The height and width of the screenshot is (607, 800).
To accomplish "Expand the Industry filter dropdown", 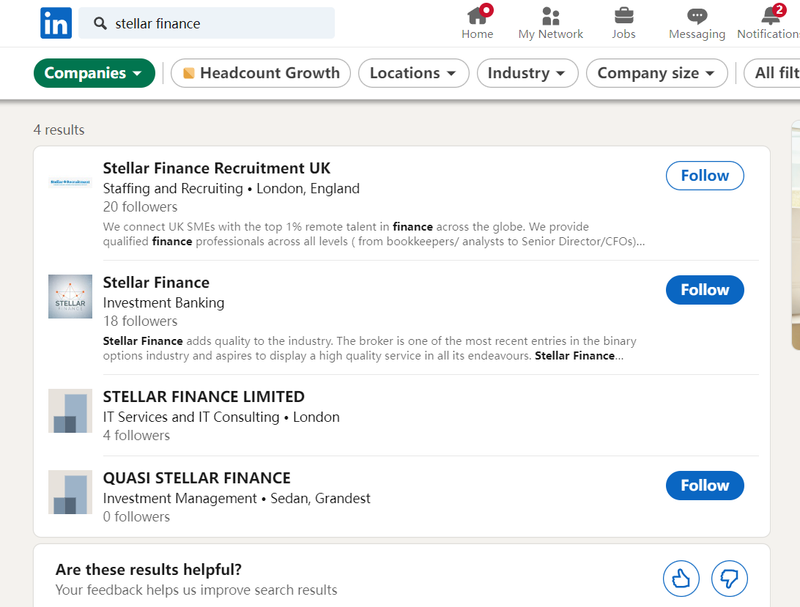I will [527, 73].
